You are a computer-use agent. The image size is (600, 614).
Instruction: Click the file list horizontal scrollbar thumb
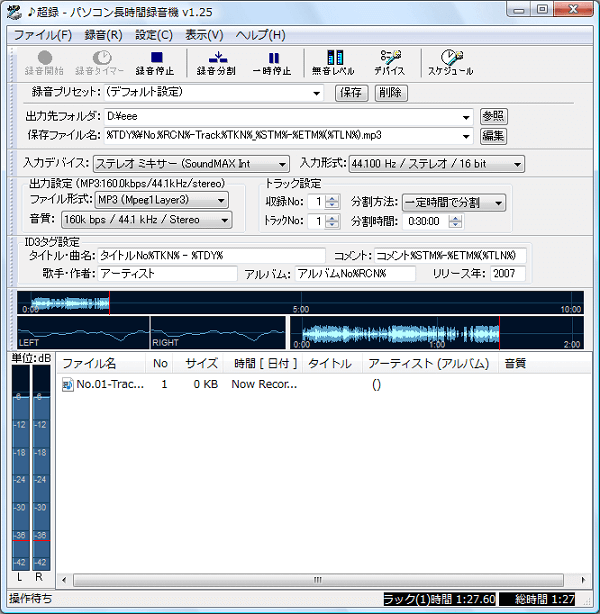point(318,580)
